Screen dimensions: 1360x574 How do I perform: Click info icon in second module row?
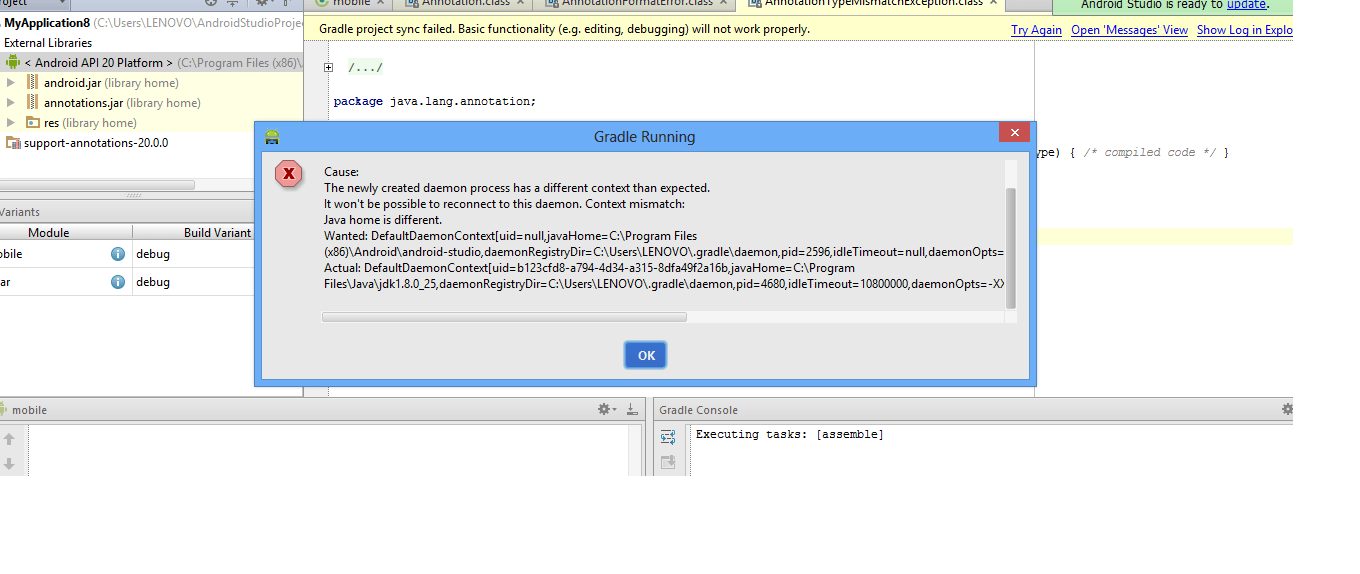click(x=118, y=282)
